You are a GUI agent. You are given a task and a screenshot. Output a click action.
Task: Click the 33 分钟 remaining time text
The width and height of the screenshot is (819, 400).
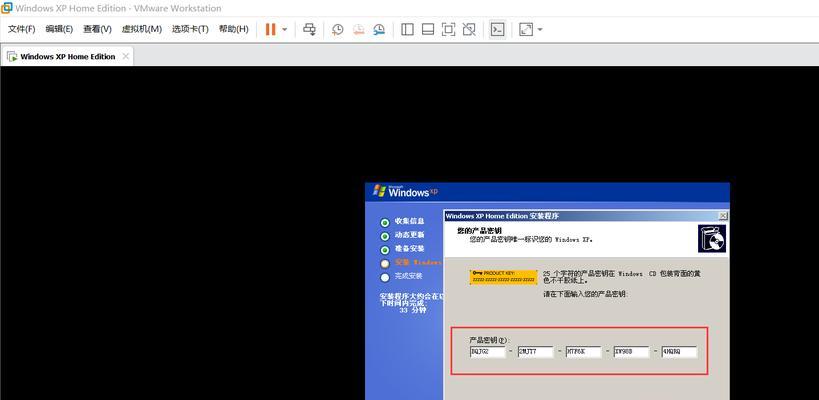413,310
